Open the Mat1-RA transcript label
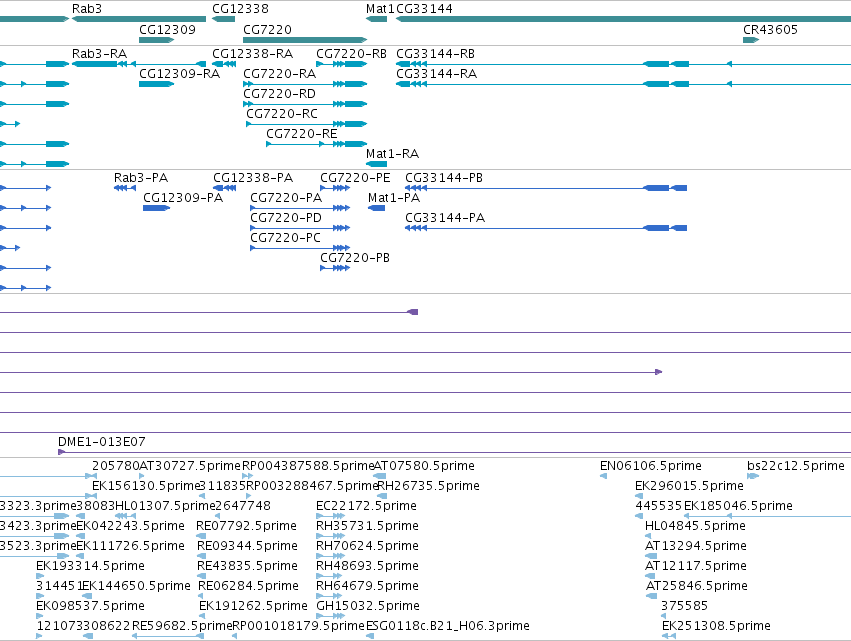851x641 pixels. 392,154
